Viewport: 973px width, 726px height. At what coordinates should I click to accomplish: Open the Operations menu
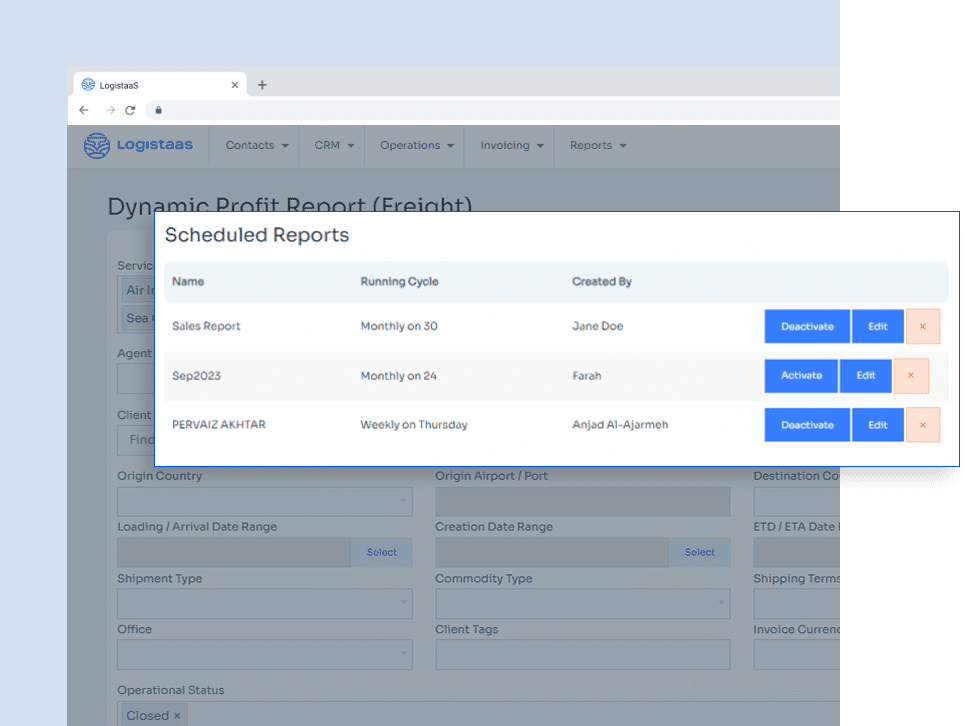pos(417,145)
